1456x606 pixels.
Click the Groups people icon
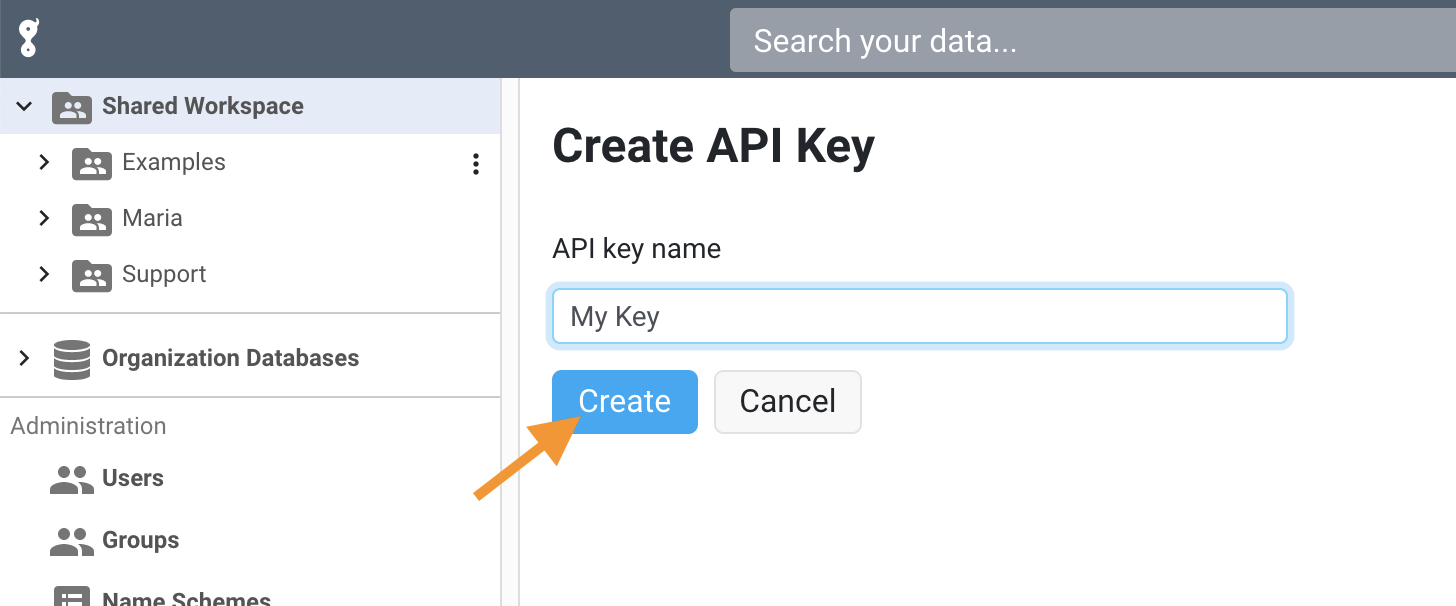point(71,541)
